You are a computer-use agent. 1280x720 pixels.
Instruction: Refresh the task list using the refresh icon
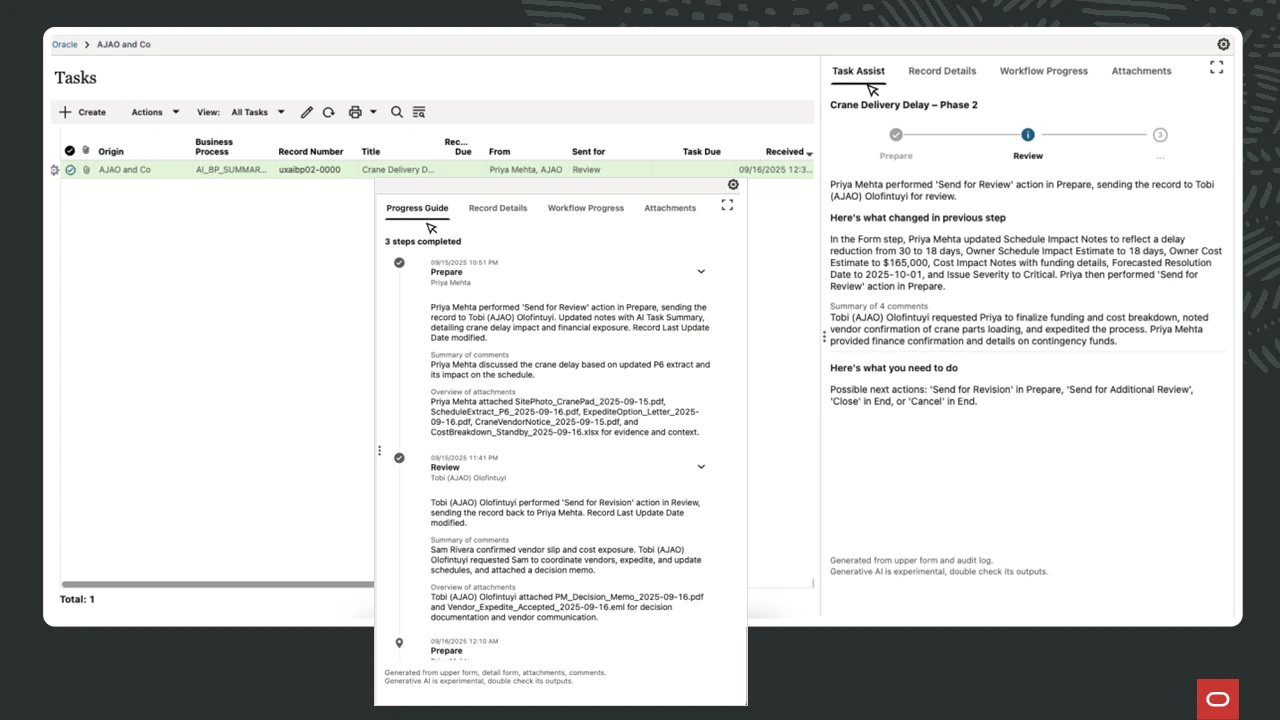point(329,112)
